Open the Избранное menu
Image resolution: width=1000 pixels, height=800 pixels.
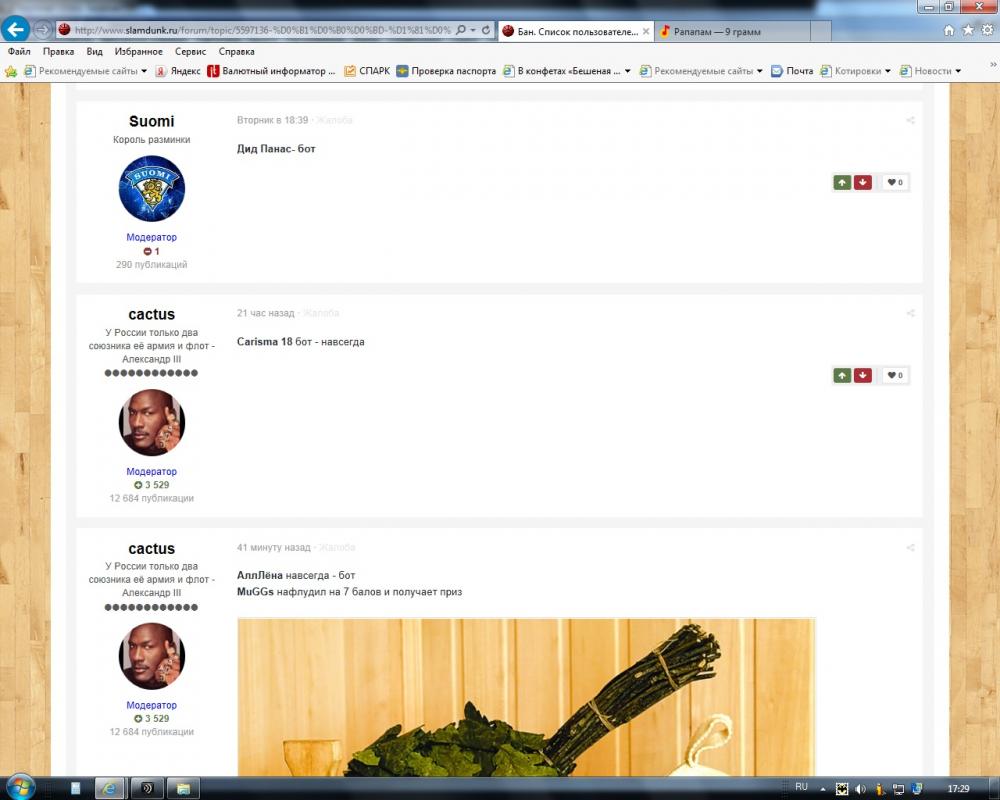(138, 51)
